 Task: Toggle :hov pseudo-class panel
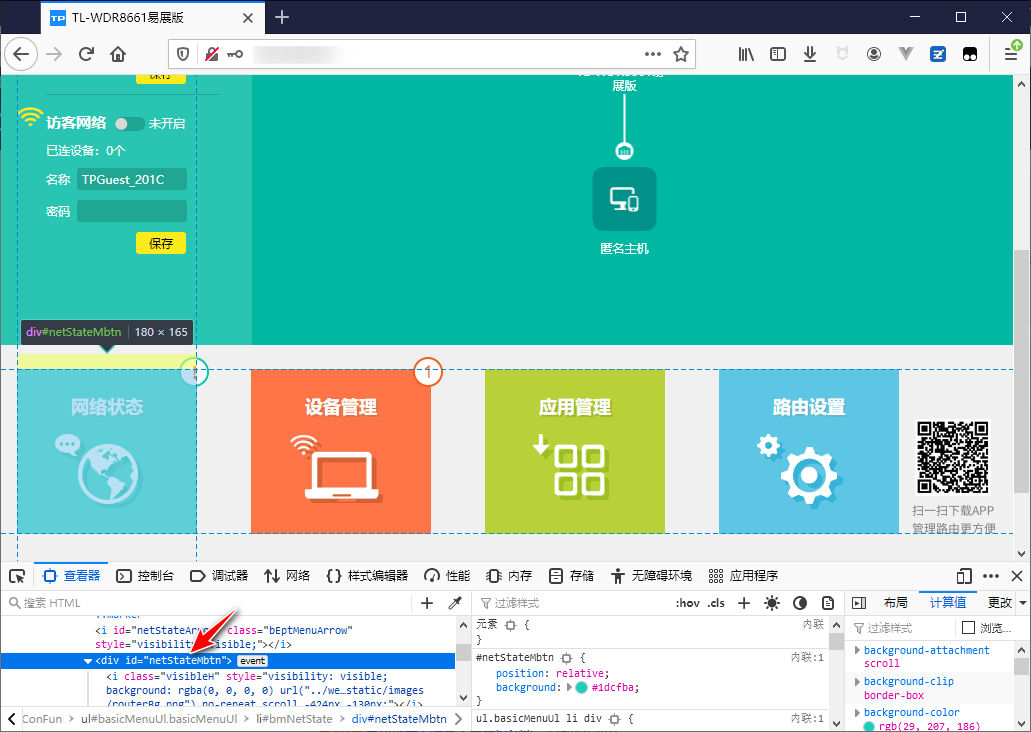[688, 603]
